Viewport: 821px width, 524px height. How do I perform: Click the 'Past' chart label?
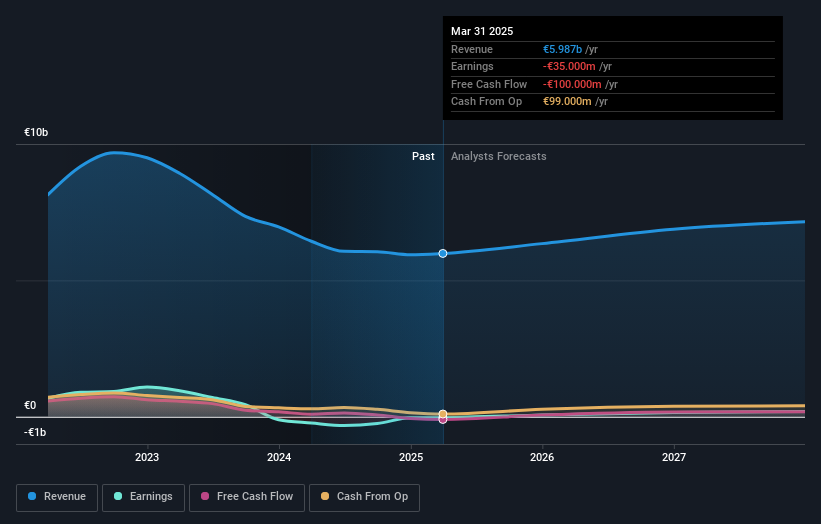click(423, 156)
